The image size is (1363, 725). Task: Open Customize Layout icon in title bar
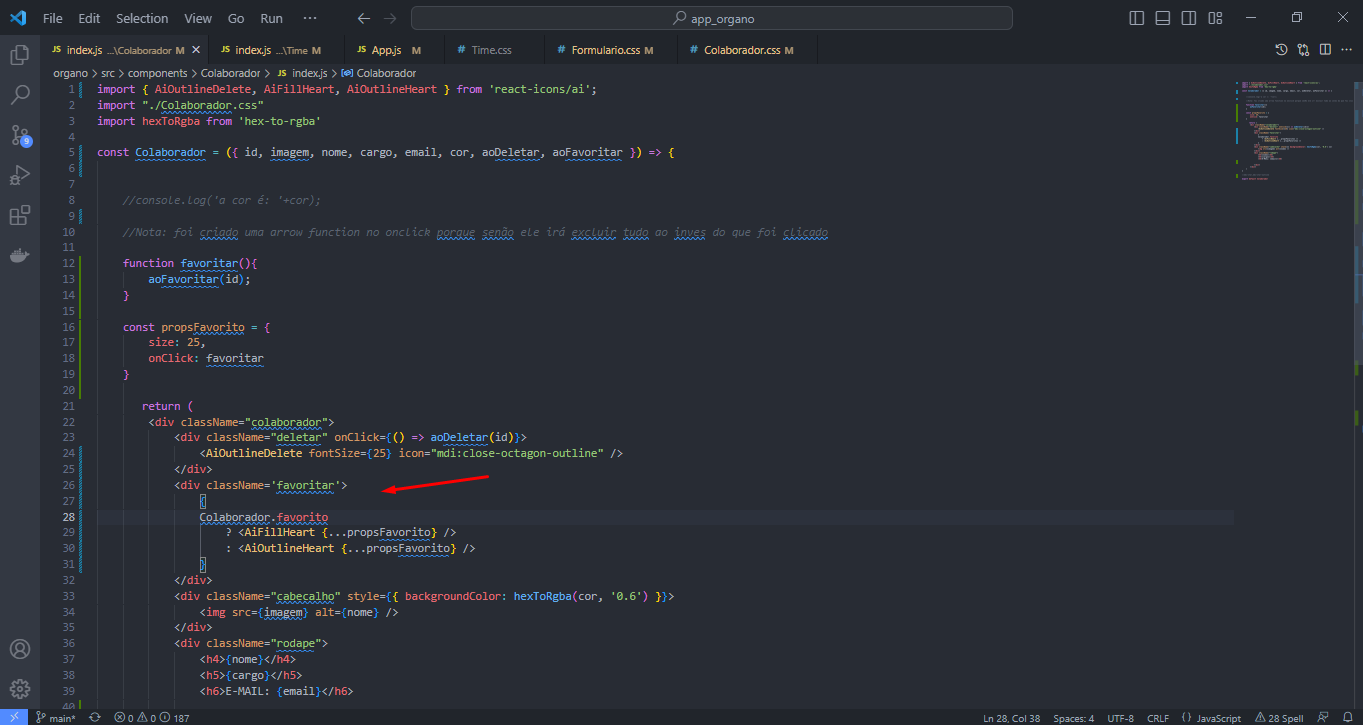tap(1214, 18)
